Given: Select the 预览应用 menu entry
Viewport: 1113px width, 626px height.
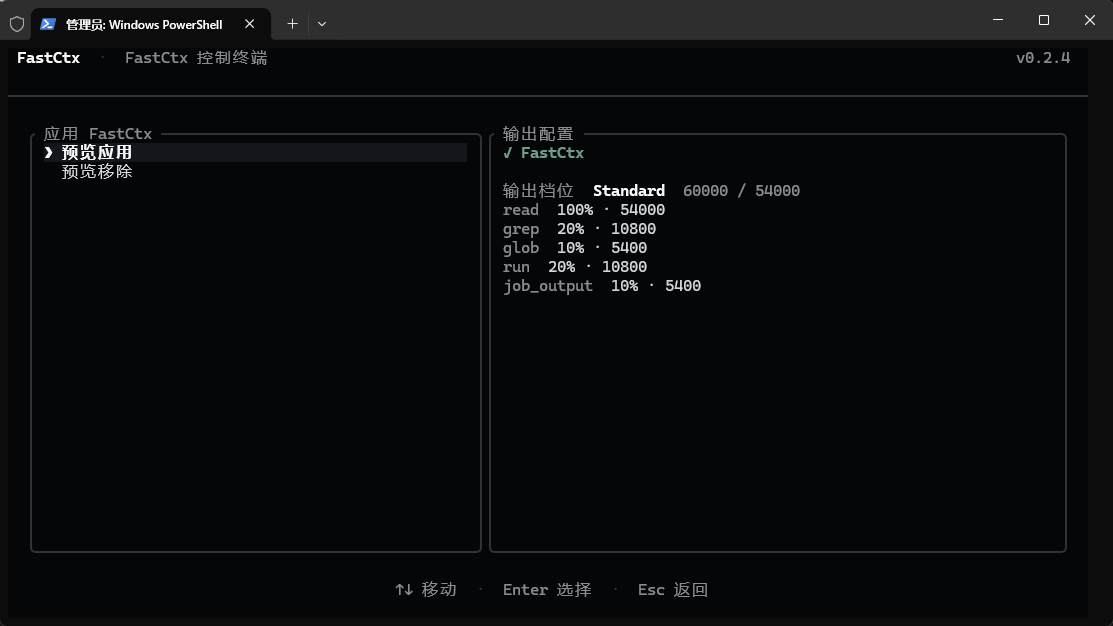Looking at the screenshot, I should click(256, 153).
